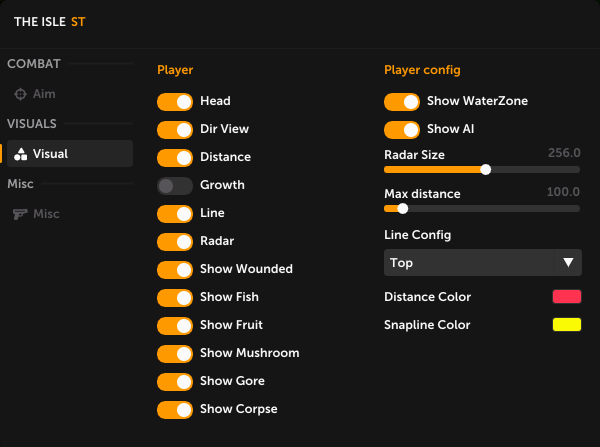Screen dimensions: 600x447
Task: Switch off Show Mushroom toggle
Action: point(174,353)
